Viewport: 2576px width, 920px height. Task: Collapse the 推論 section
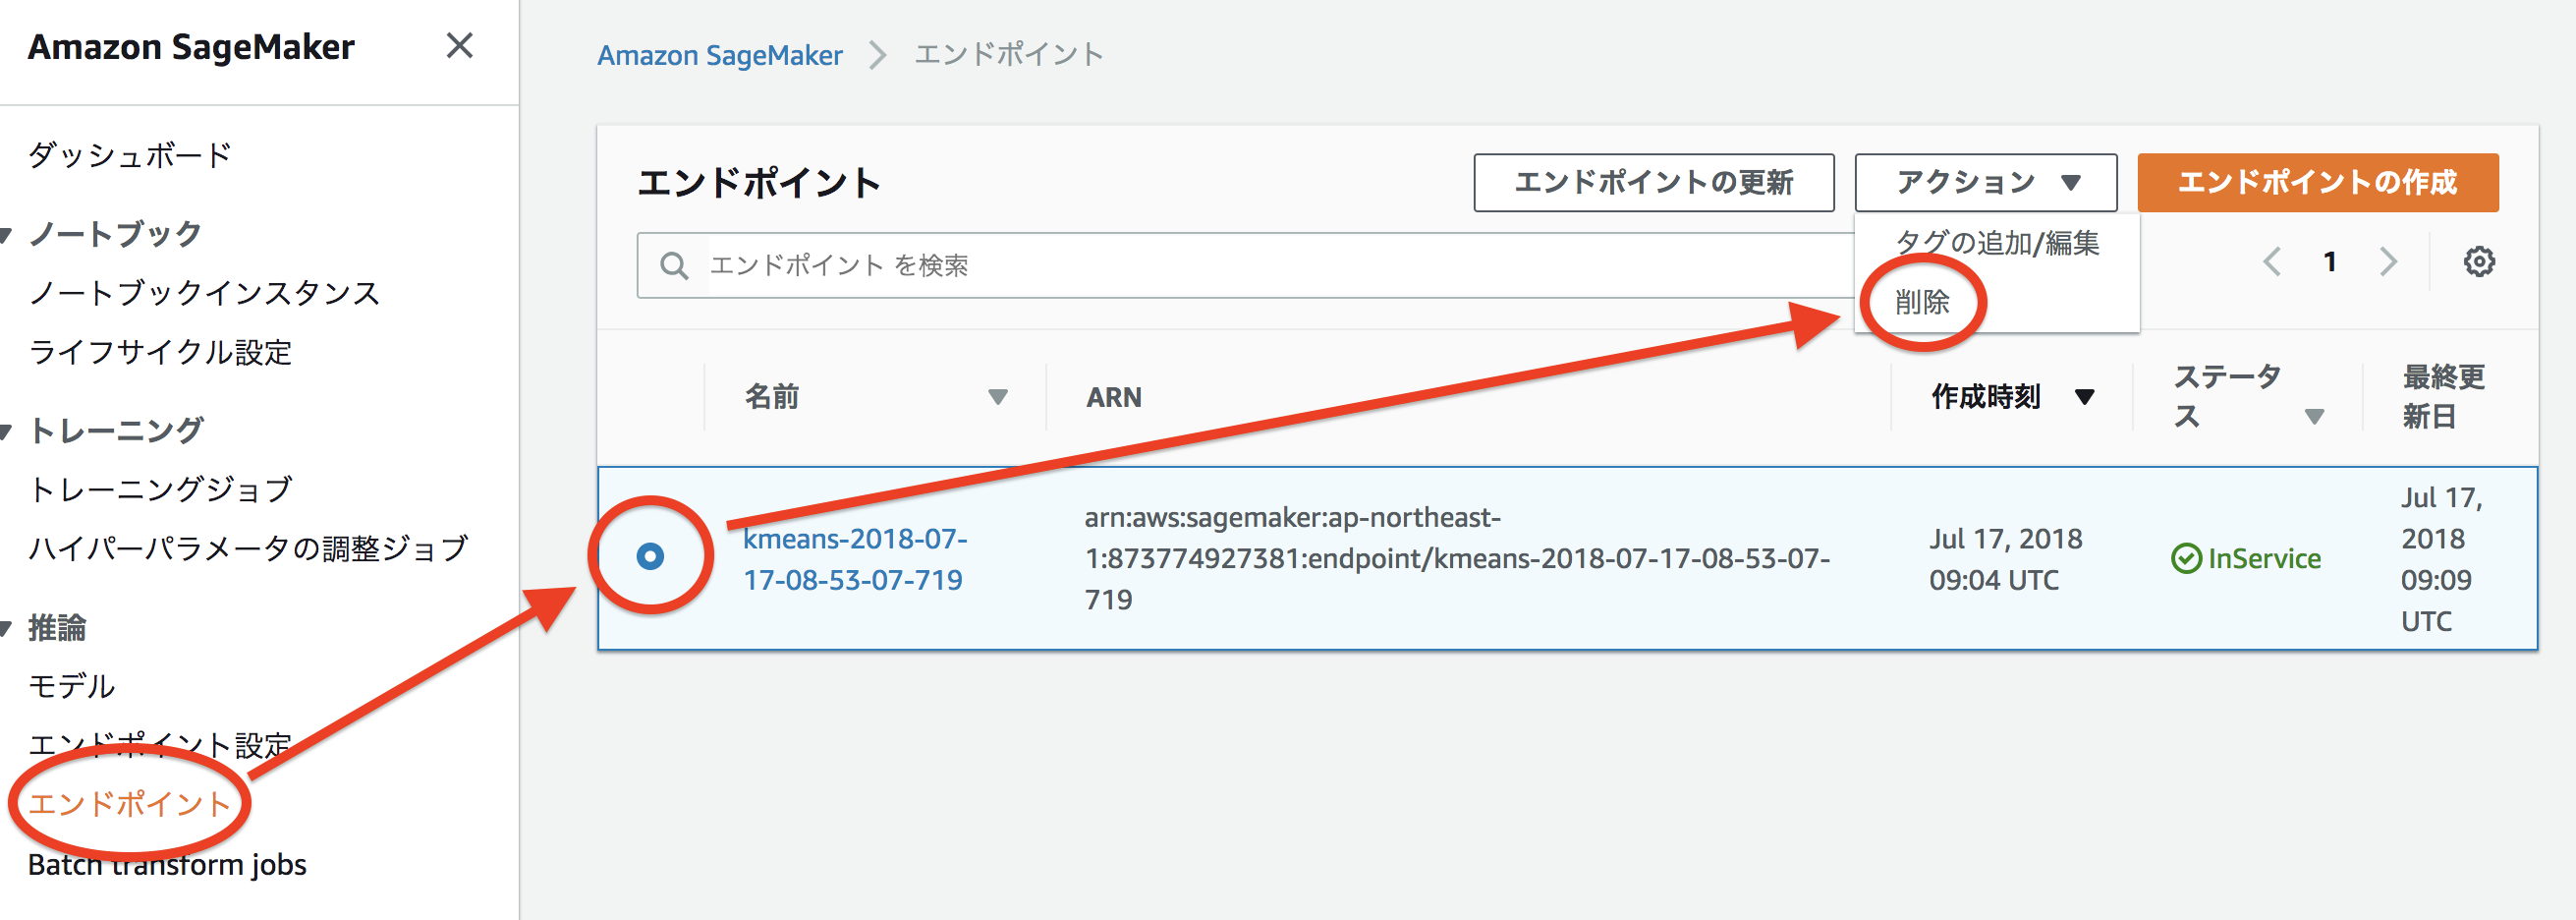point(7,629)
